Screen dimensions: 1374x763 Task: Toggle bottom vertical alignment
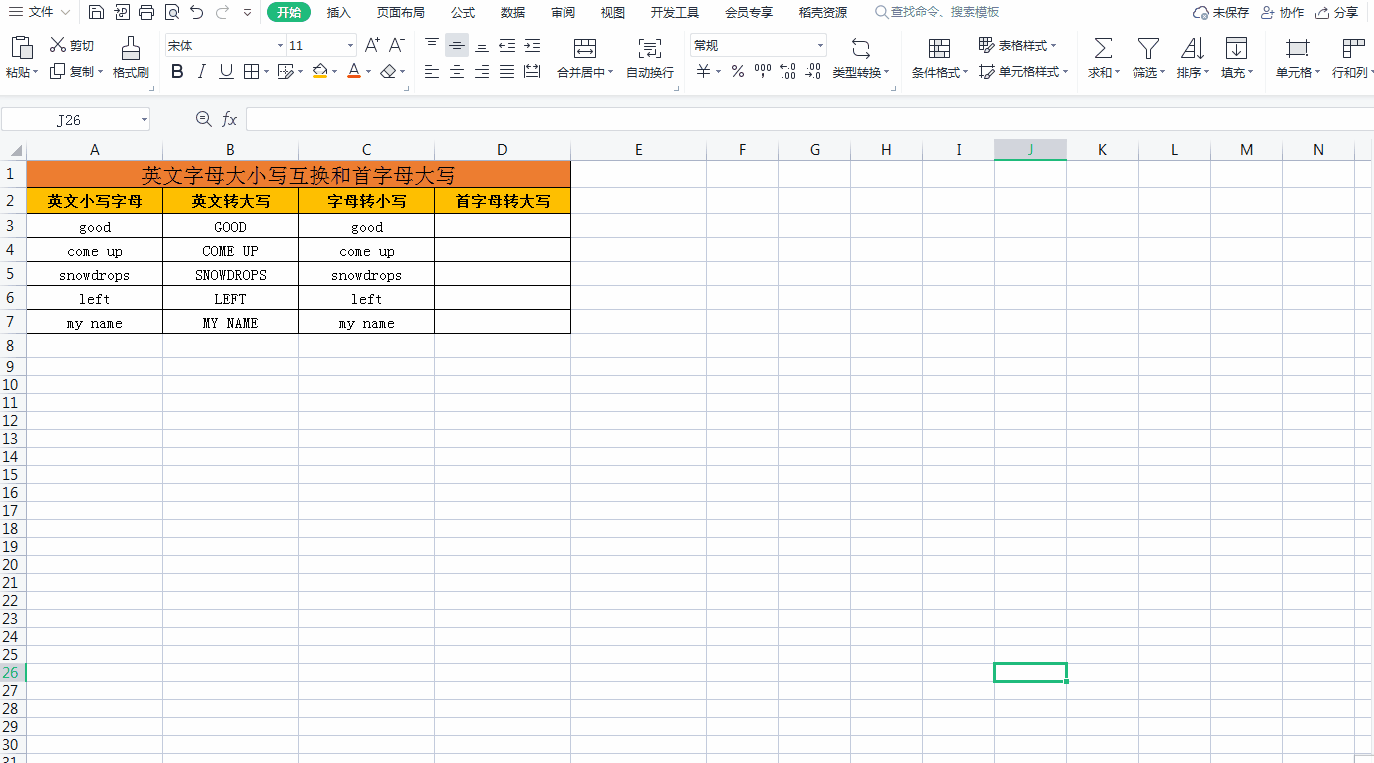pos(482,46)
